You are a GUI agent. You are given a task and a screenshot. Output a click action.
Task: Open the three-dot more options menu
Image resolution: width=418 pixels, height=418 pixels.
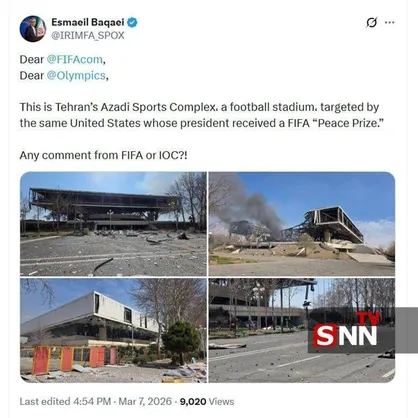tap(389, 22)
